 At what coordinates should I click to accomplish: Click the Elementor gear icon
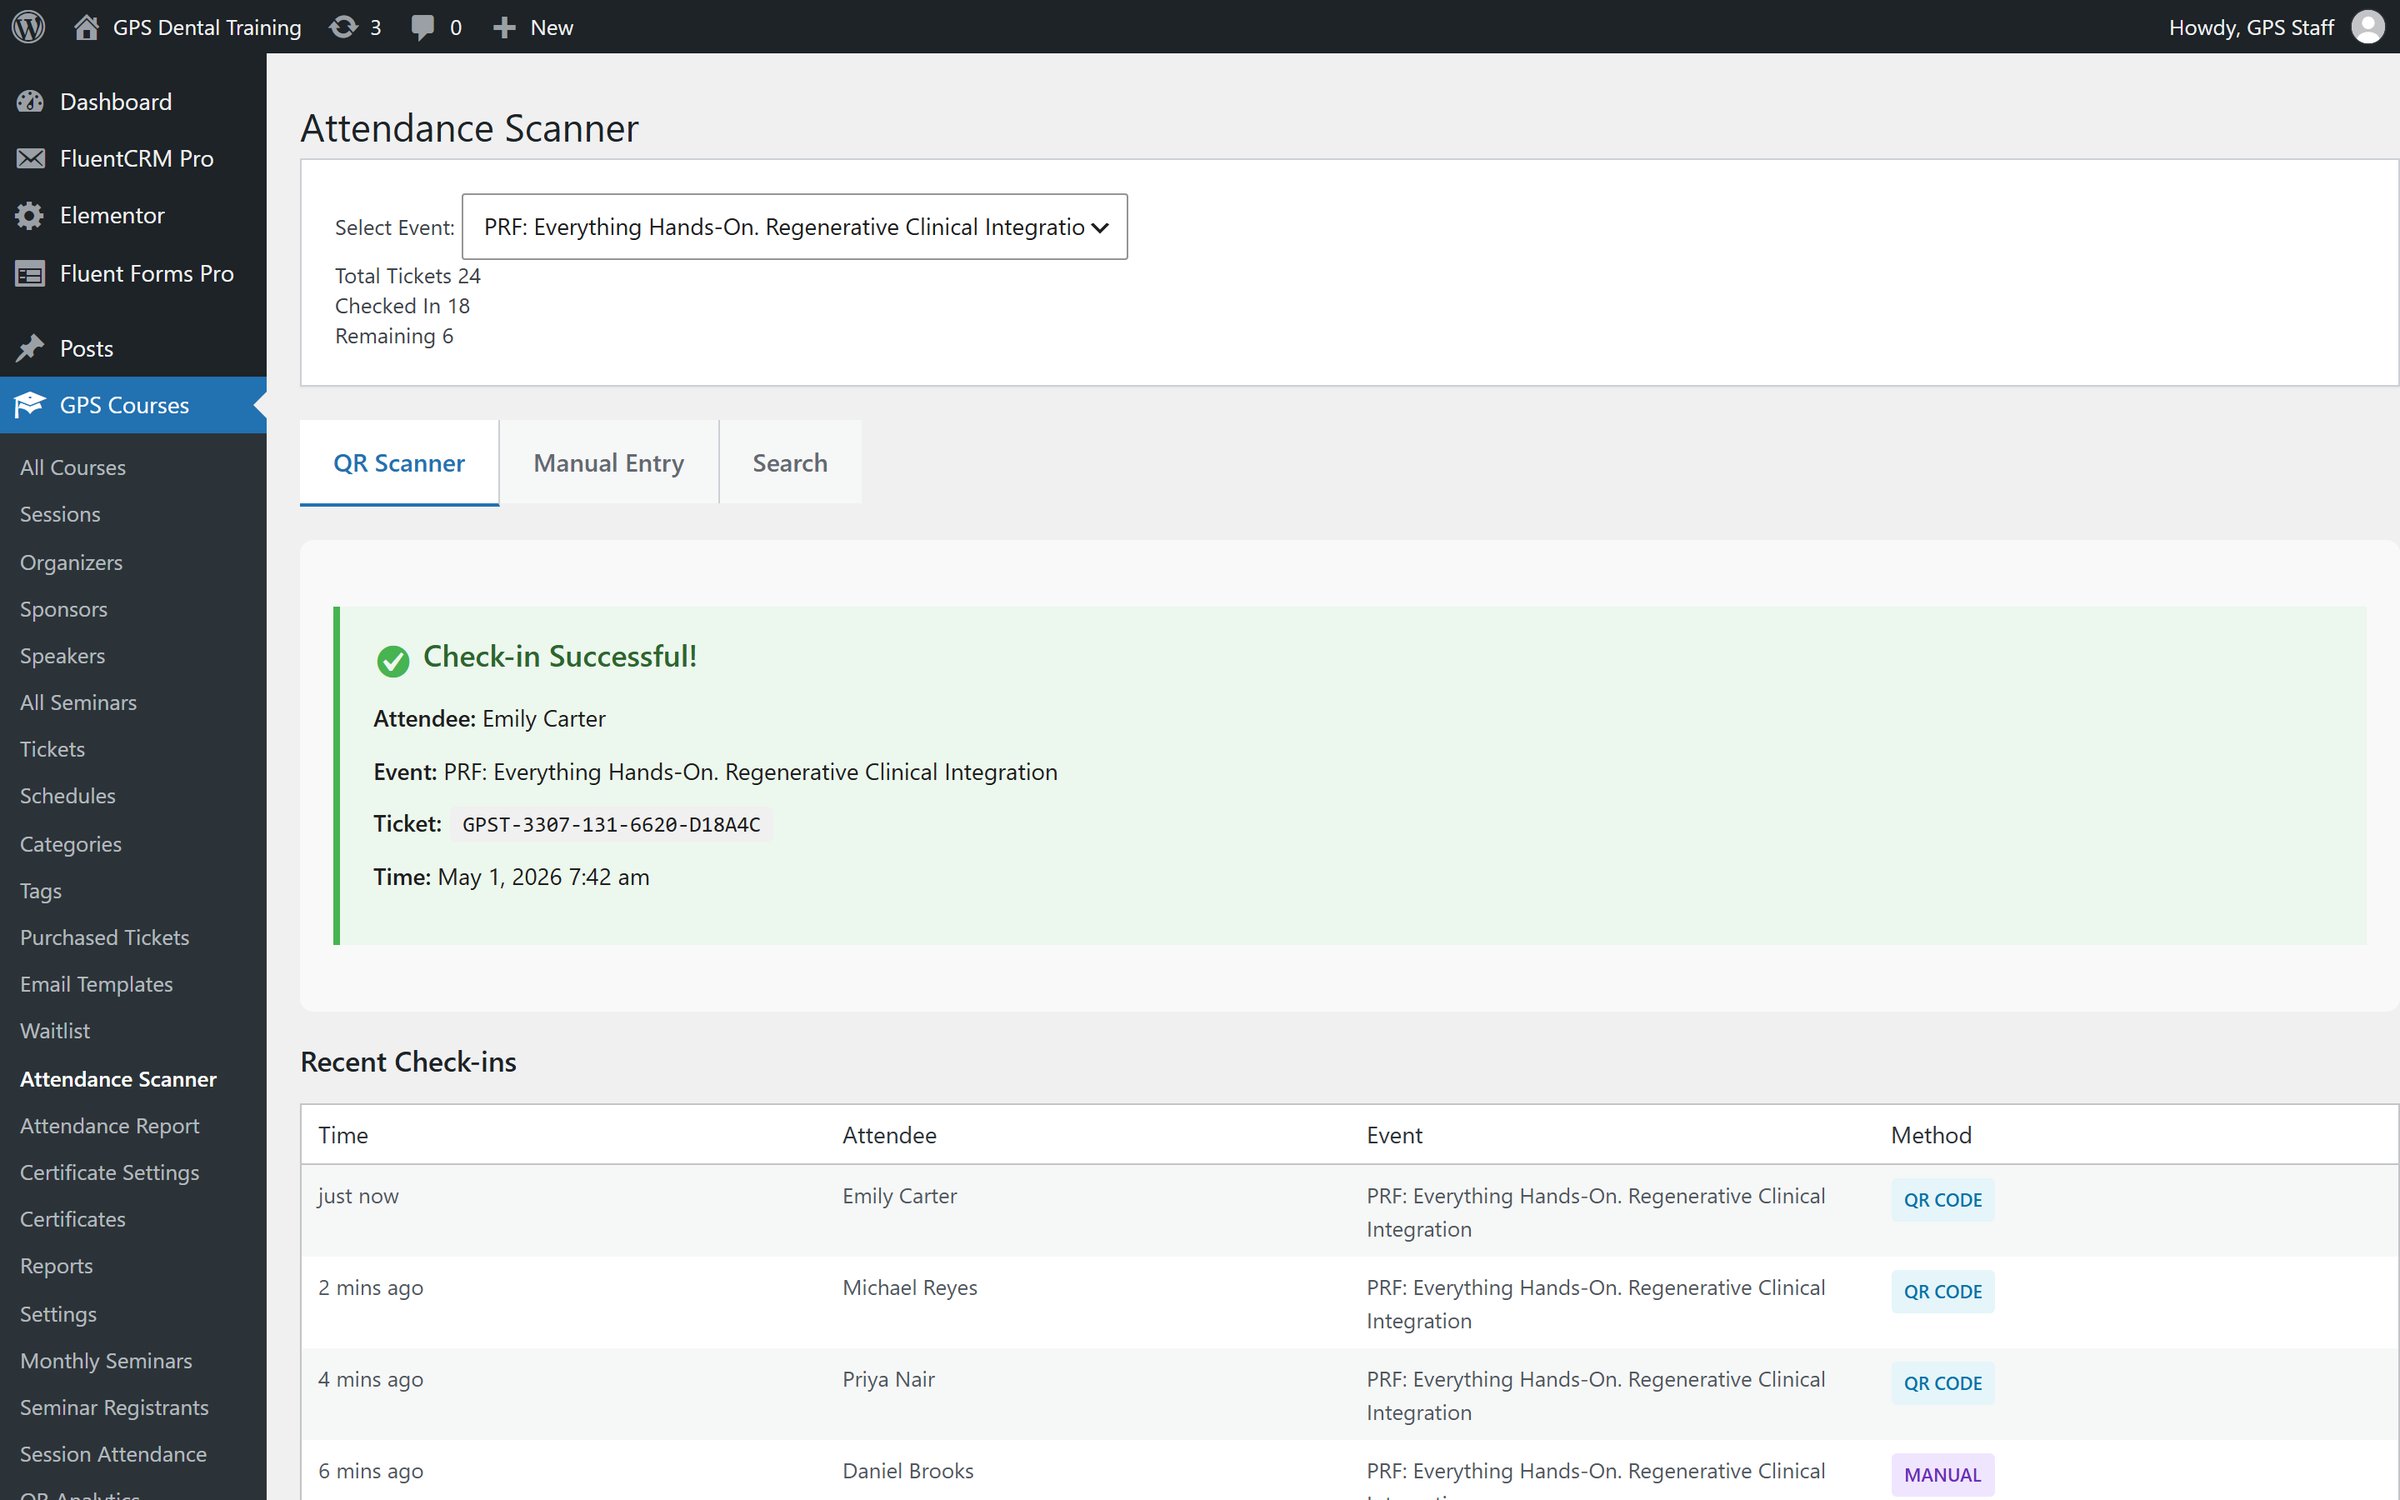(30, 215)
